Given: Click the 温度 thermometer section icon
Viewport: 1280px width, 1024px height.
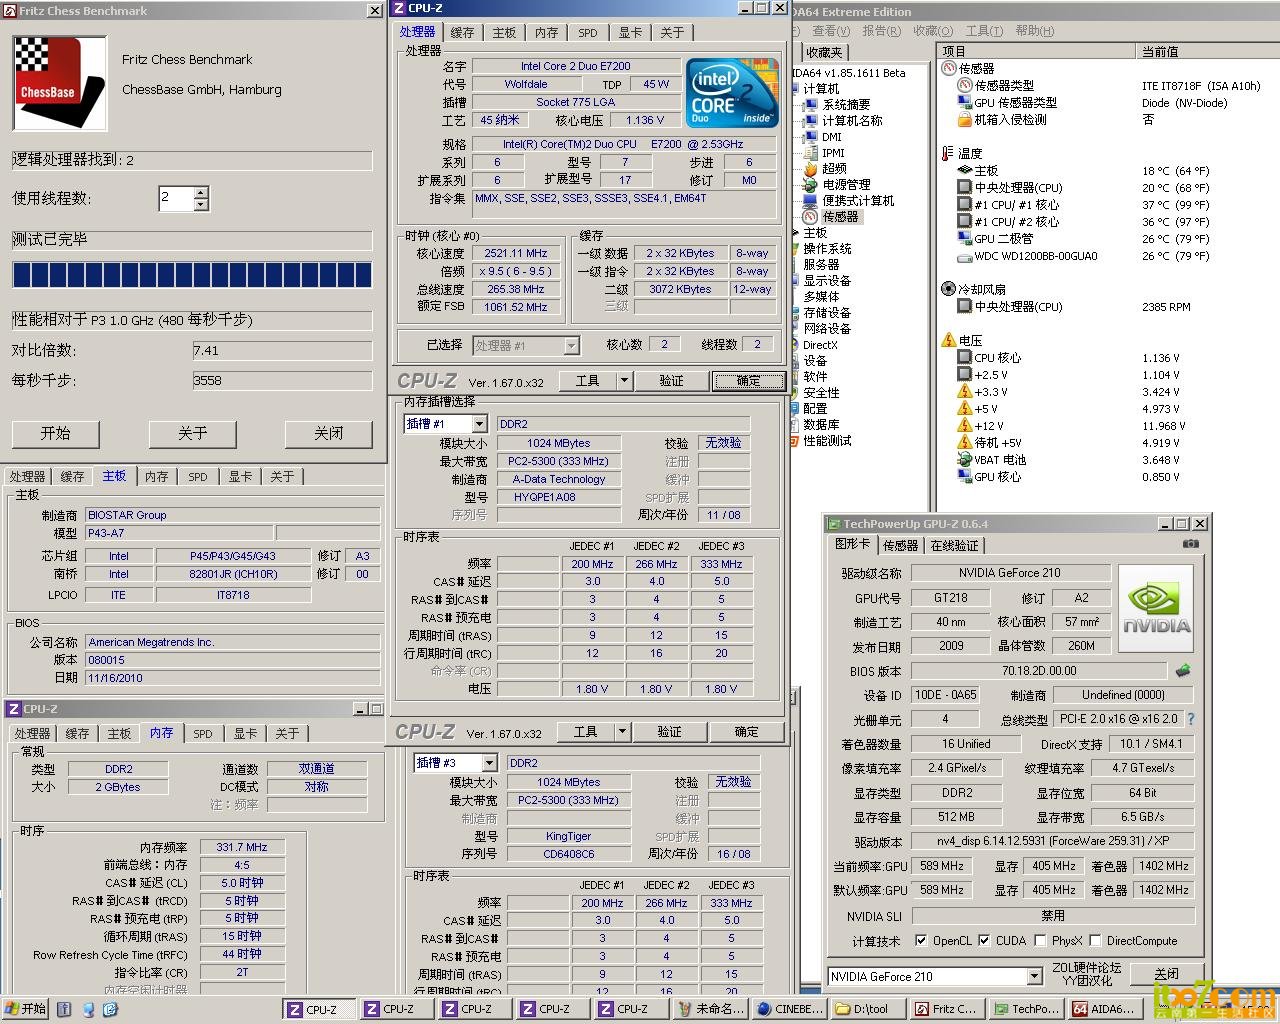Looking at the screenshot, I should [948, 153].
